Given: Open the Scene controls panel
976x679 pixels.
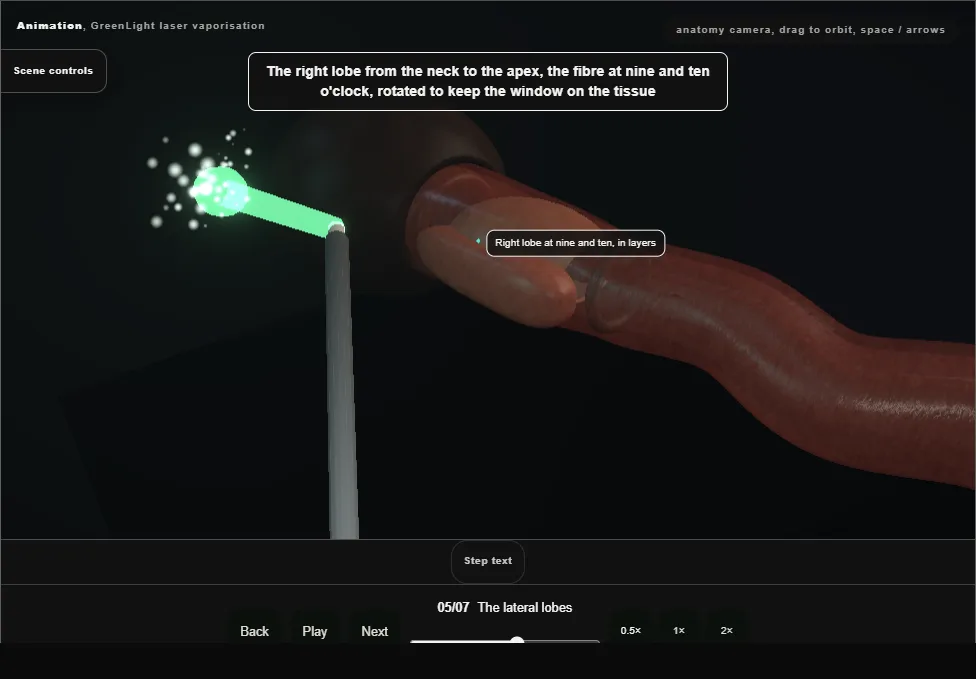Looking at the screenshot, I should point(54,71).
